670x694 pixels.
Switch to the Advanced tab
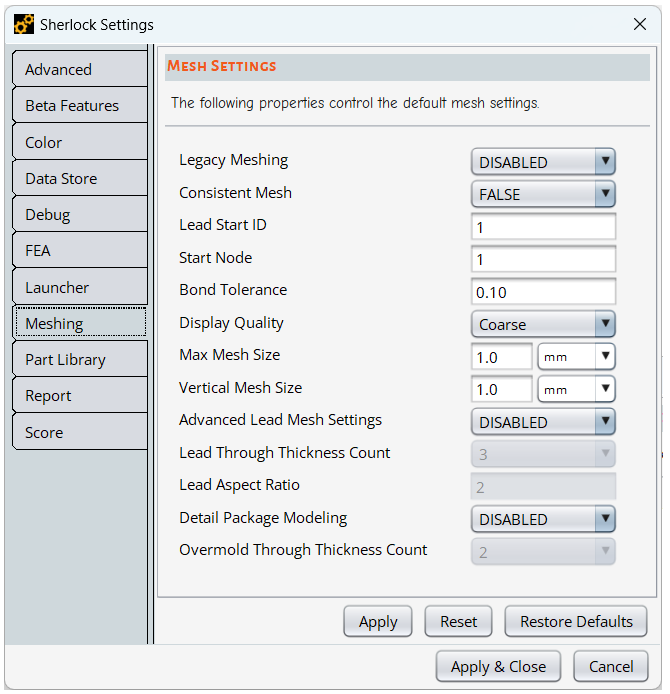point(79,70)
